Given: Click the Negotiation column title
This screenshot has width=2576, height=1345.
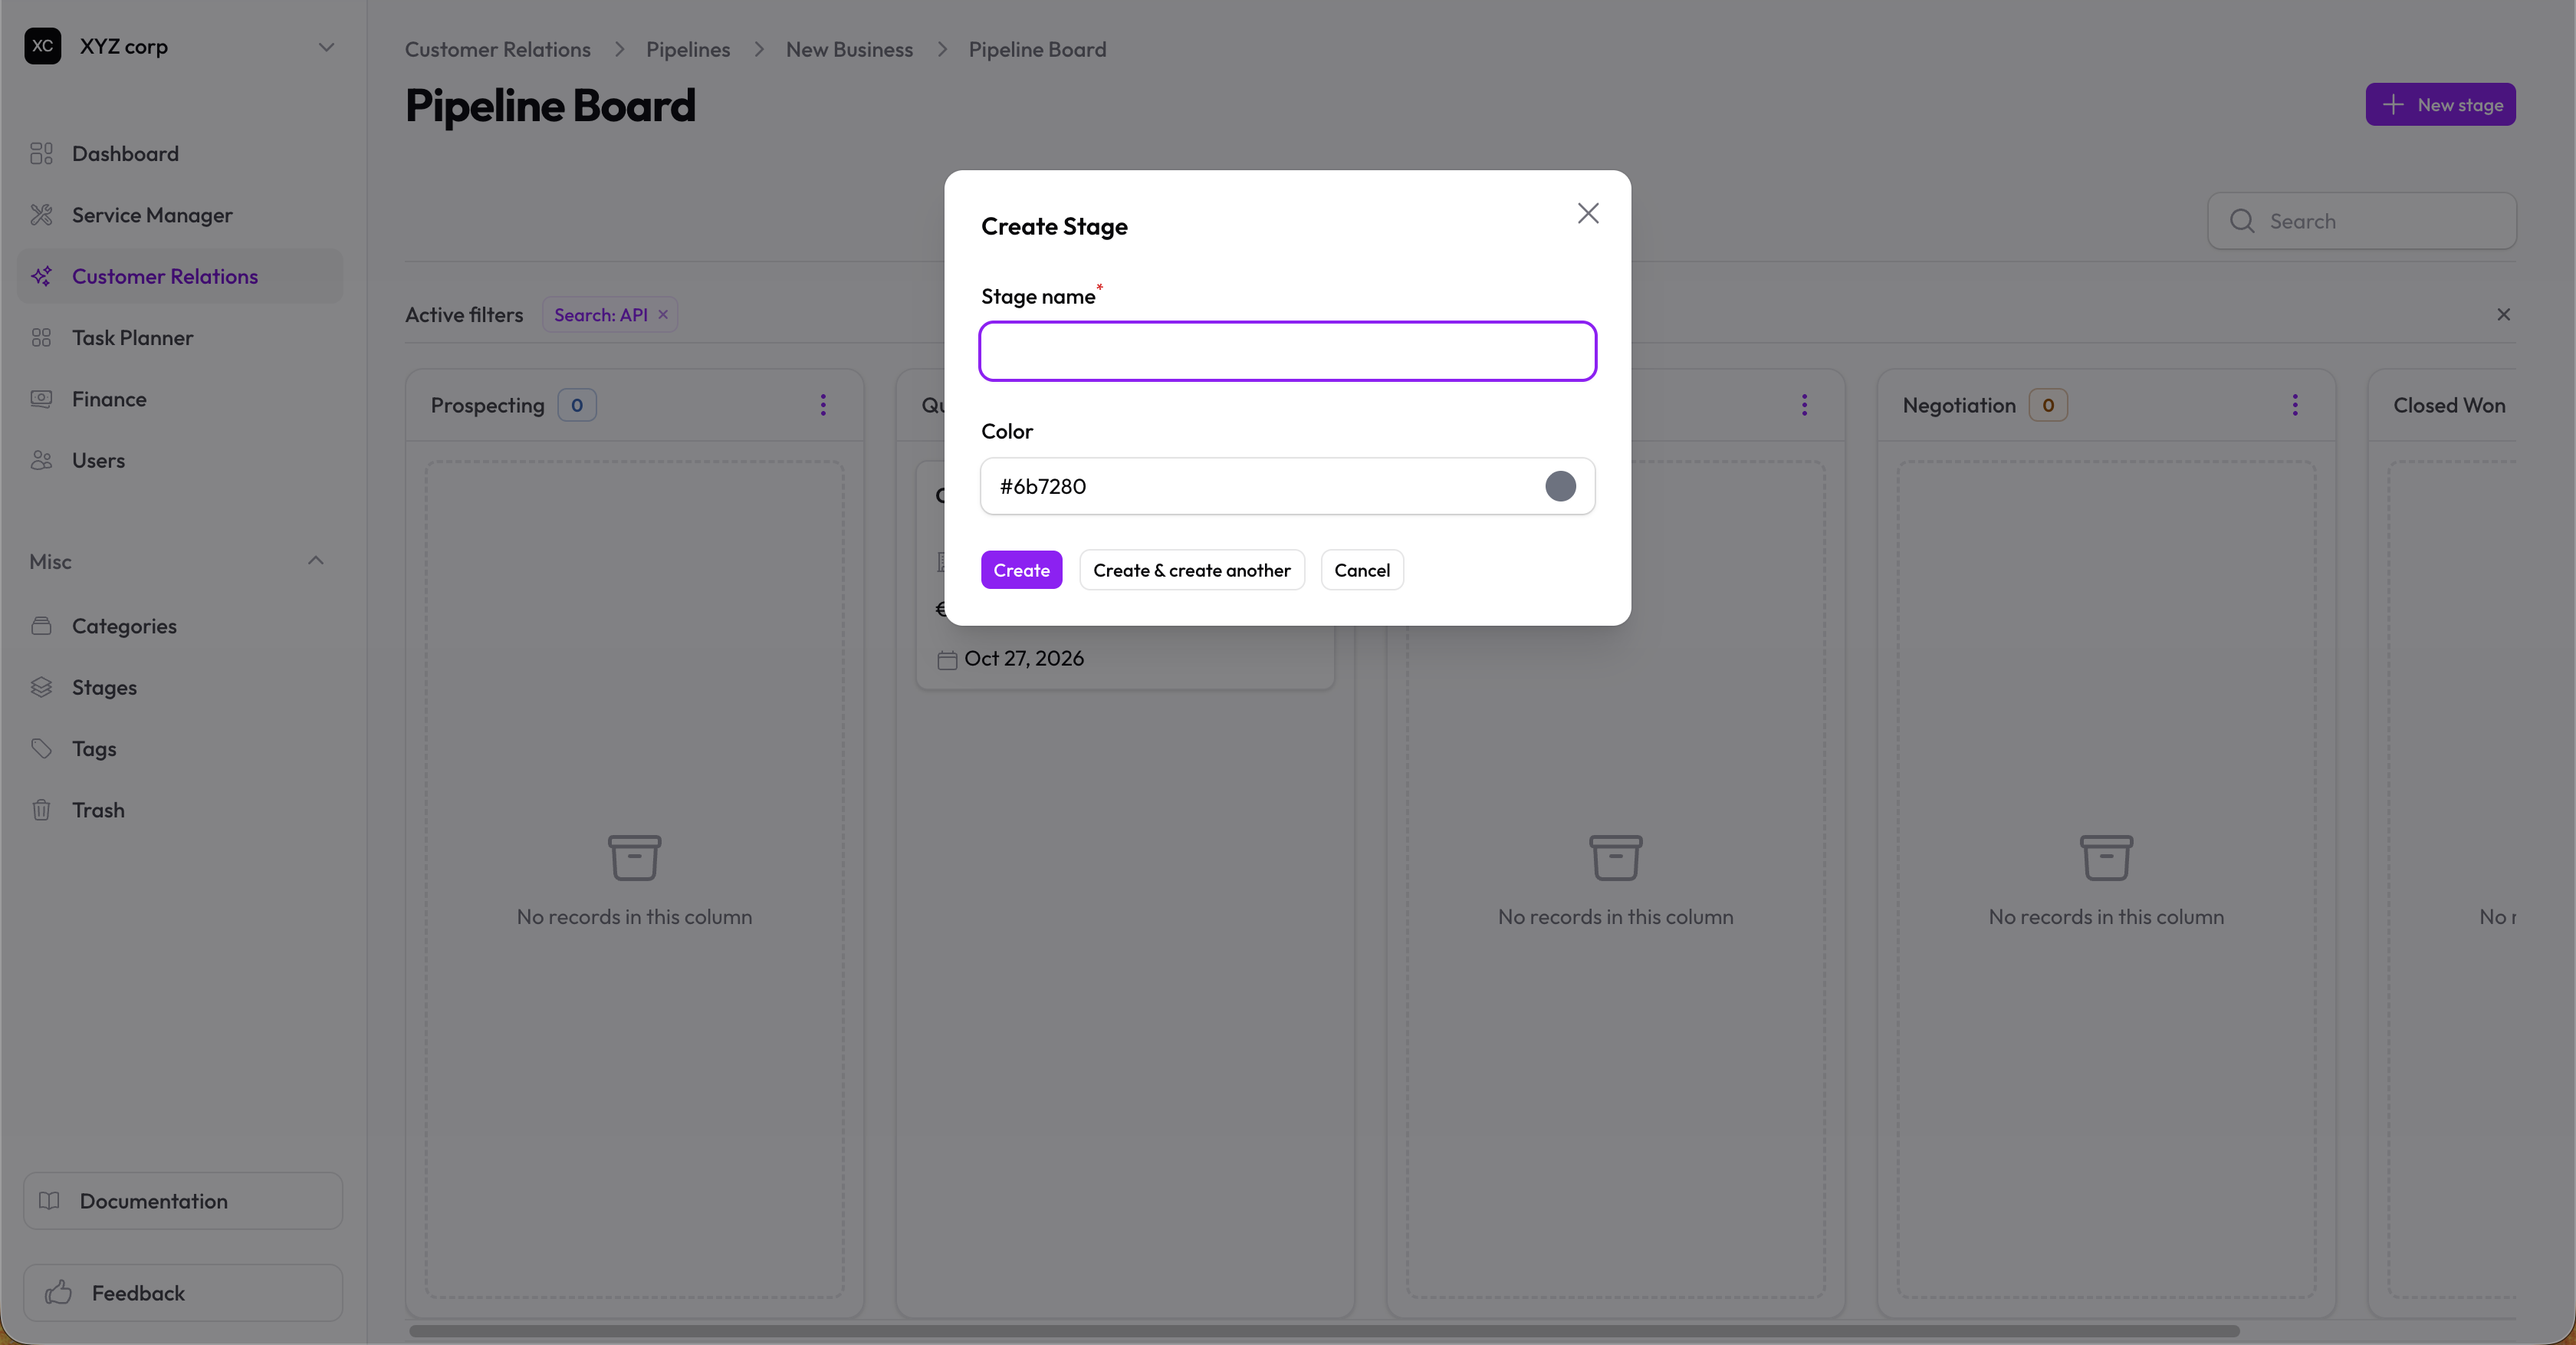Looking at the screenshot, I should 1959,405.
